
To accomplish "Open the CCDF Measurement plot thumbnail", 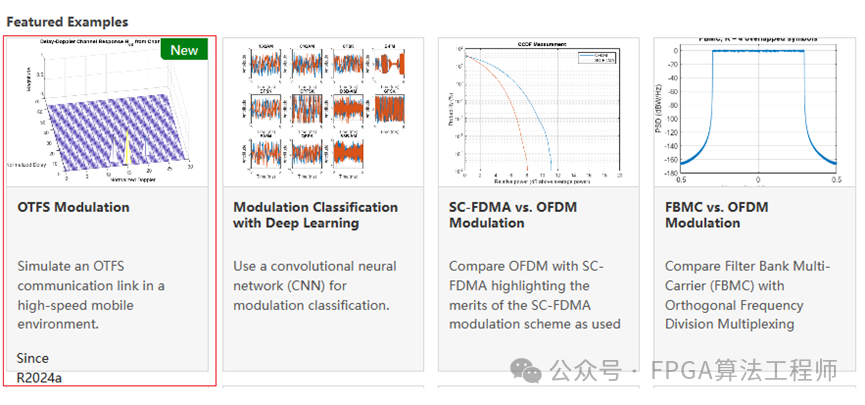I will pos(539,112).
